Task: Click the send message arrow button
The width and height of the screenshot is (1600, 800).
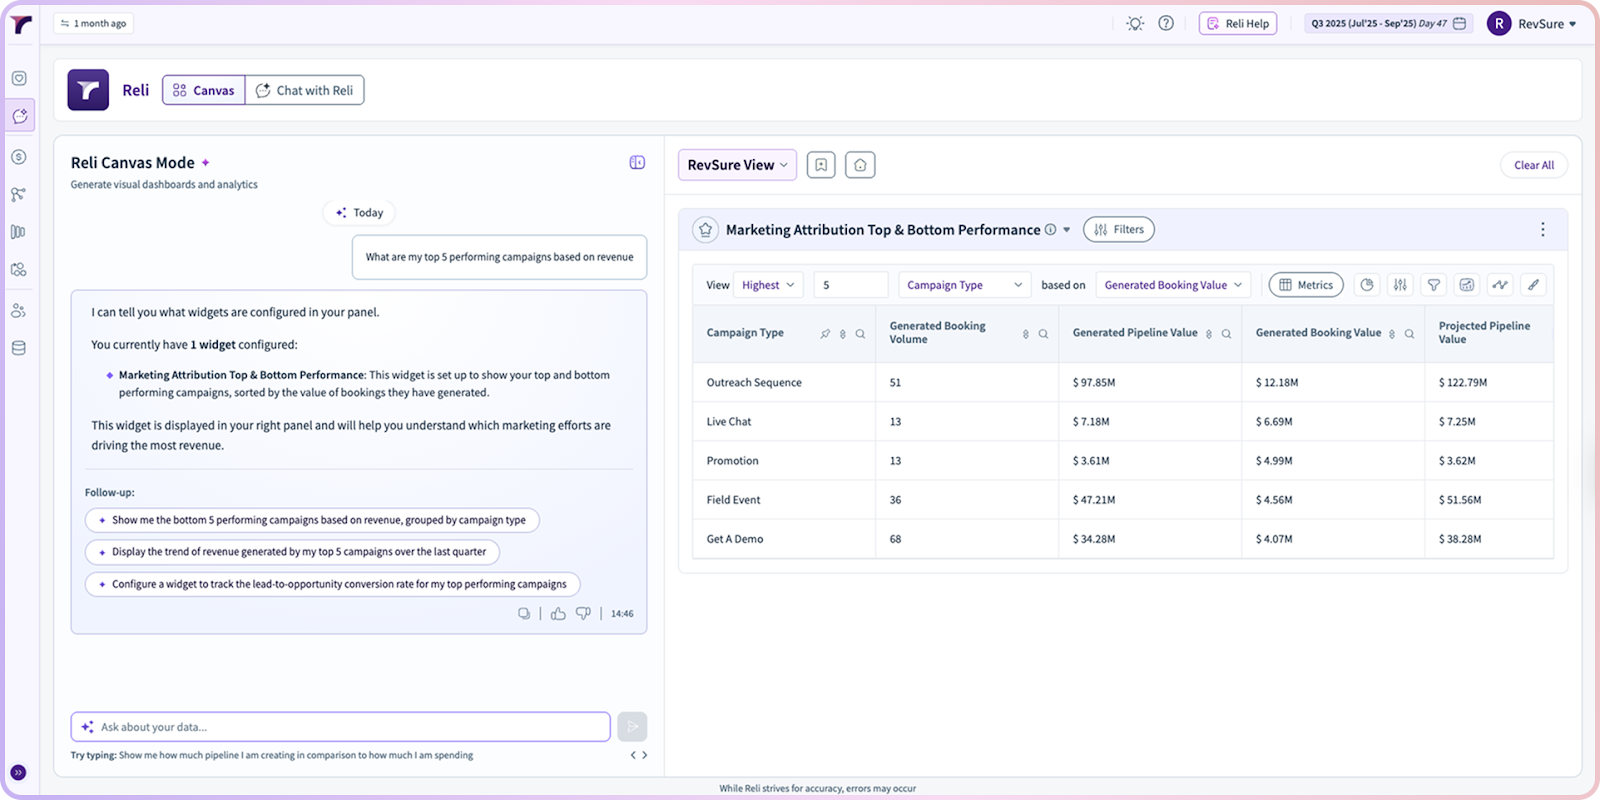Action: [632, 726]
